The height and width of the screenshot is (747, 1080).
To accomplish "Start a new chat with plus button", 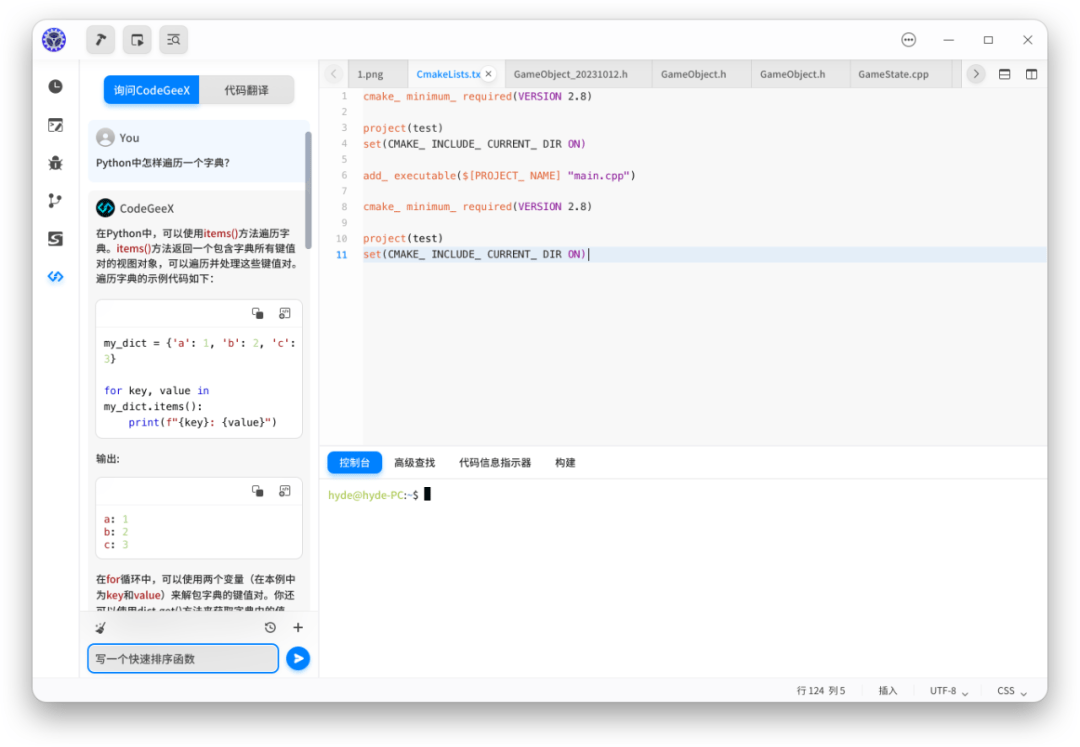I will click(x=298, y=627).
